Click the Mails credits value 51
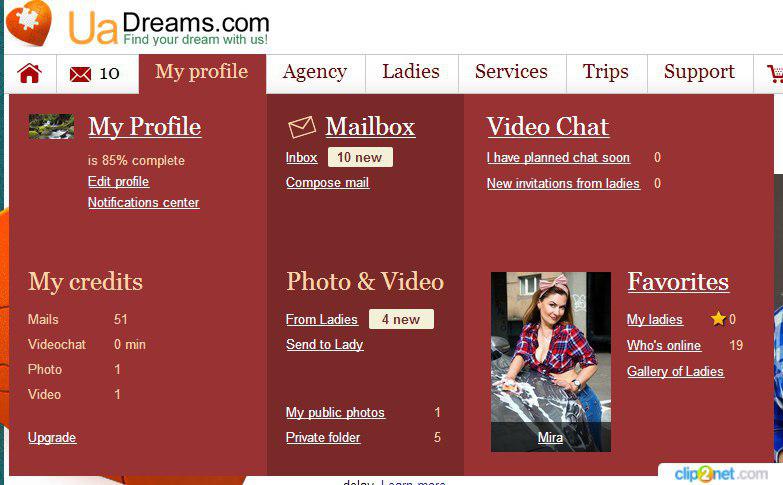783x485 pixels. pos(121,319)
